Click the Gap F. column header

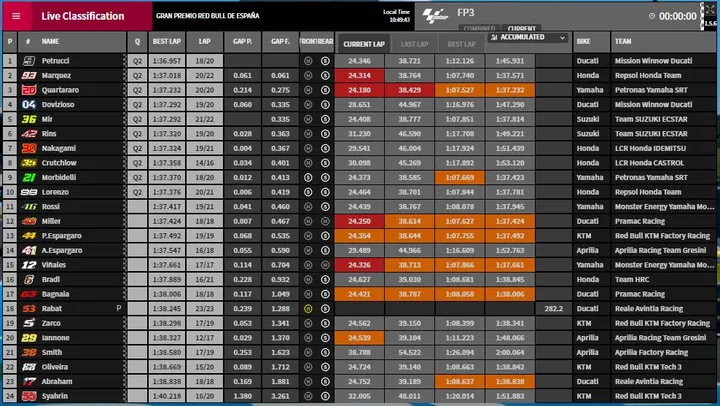(x=280, y=42)
